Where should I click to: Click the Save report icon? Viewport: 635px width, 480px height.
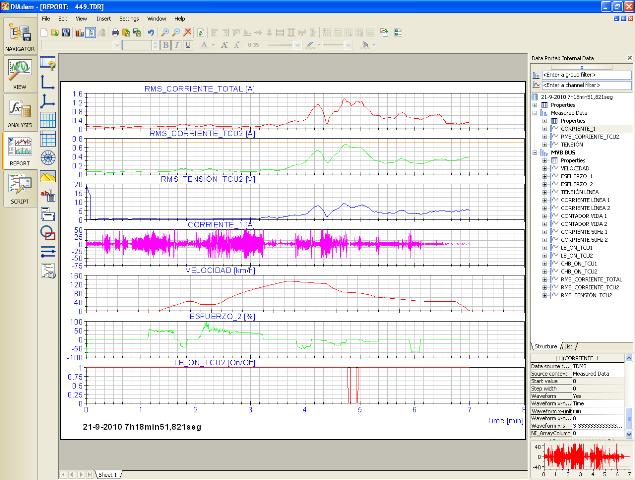(66, 33)
